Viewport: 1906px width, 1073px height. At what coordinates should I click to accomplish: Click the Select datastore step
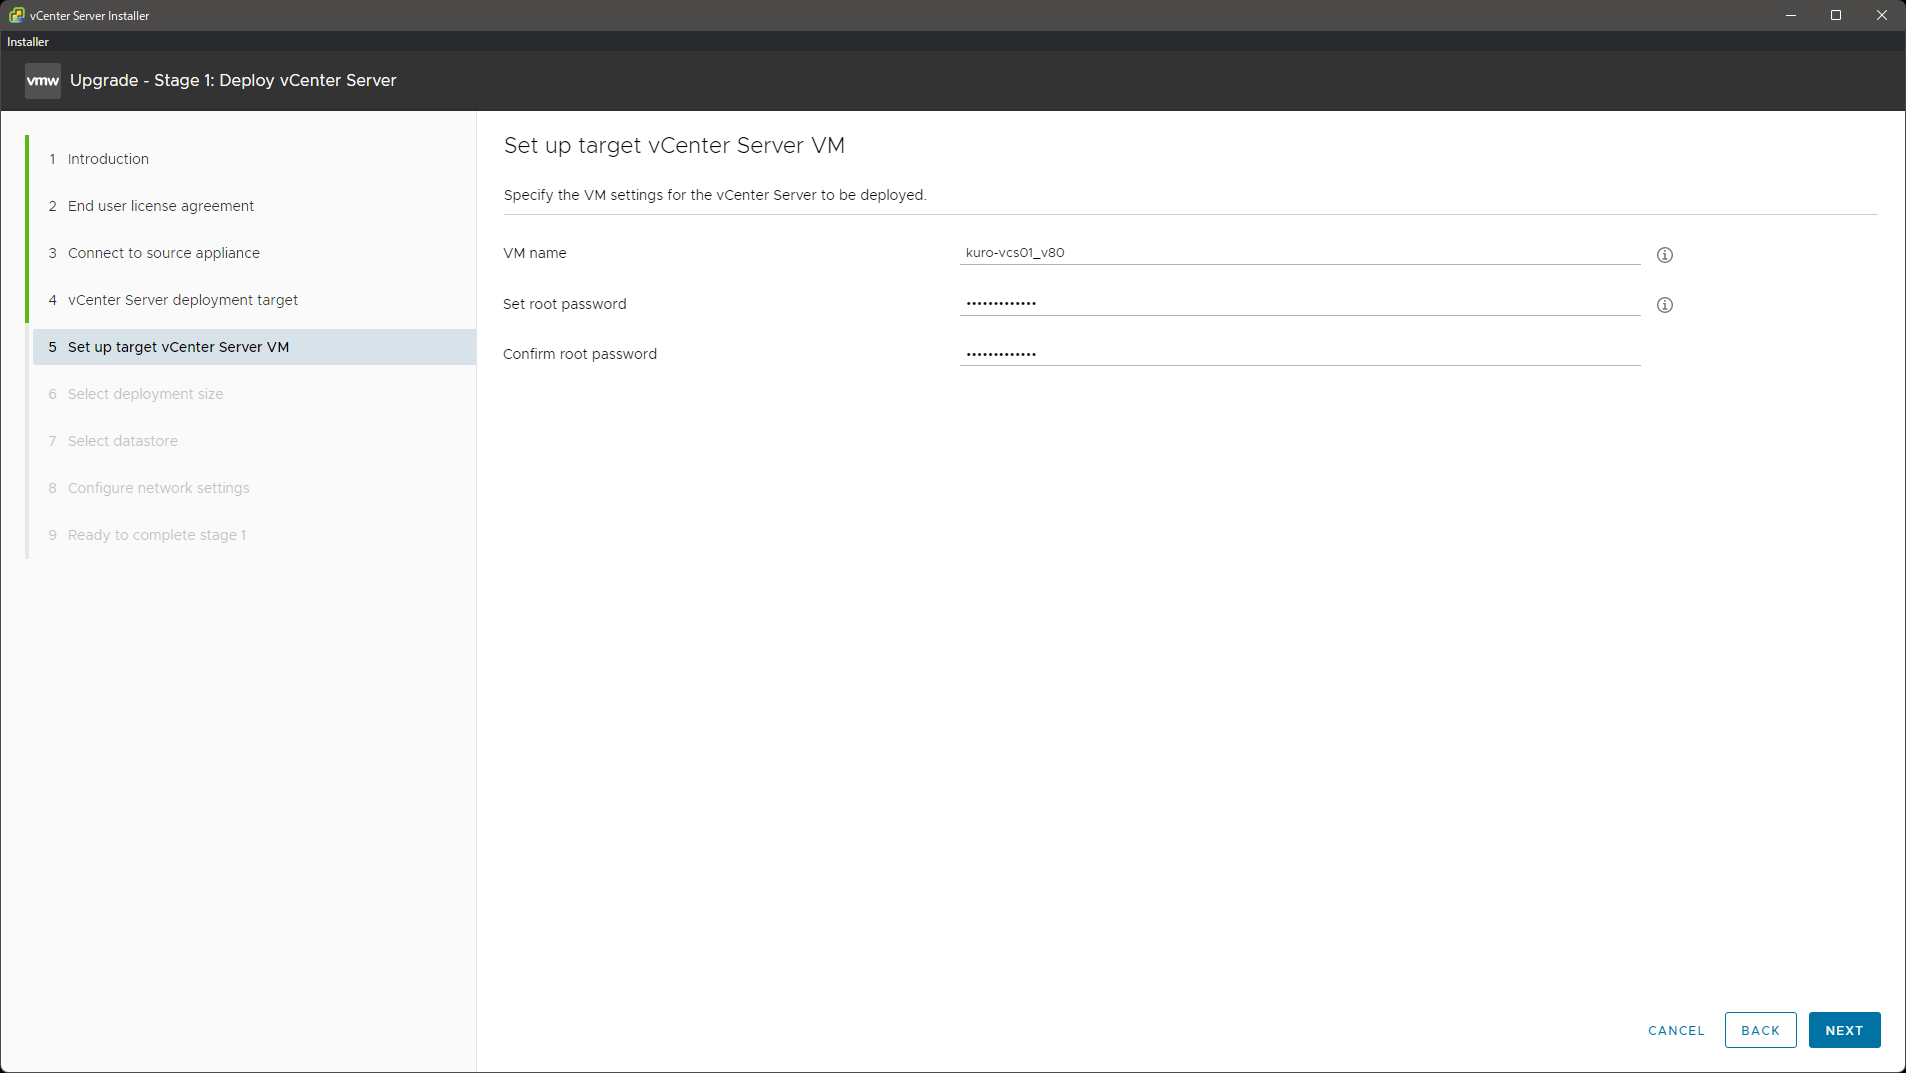[x=122, y=441]
